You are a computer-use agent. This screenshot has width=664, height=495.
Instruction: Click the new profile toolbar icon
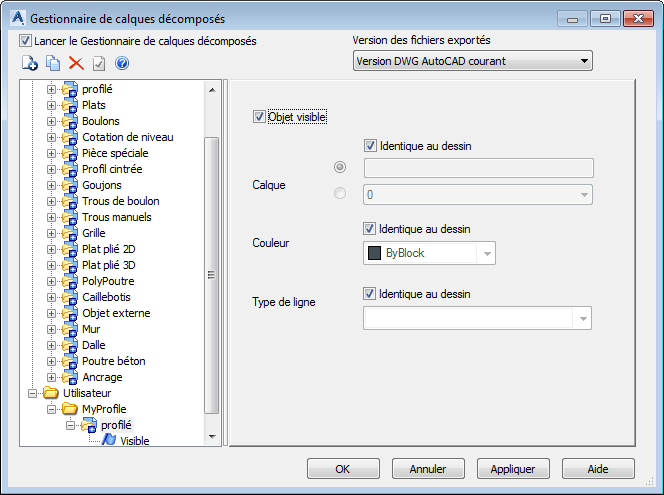(x=30, y=64)
